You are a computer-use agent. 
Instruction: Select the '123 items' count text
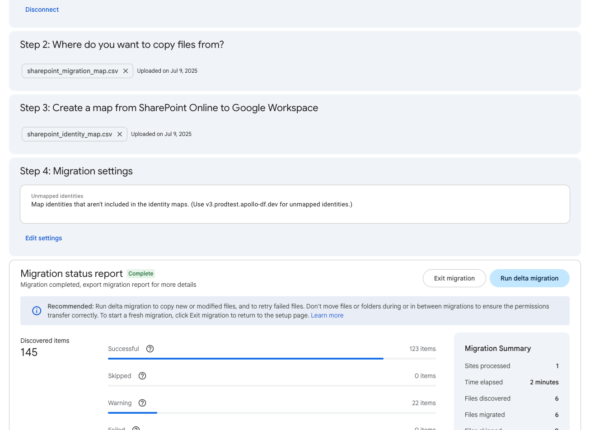tap(423, 349)
